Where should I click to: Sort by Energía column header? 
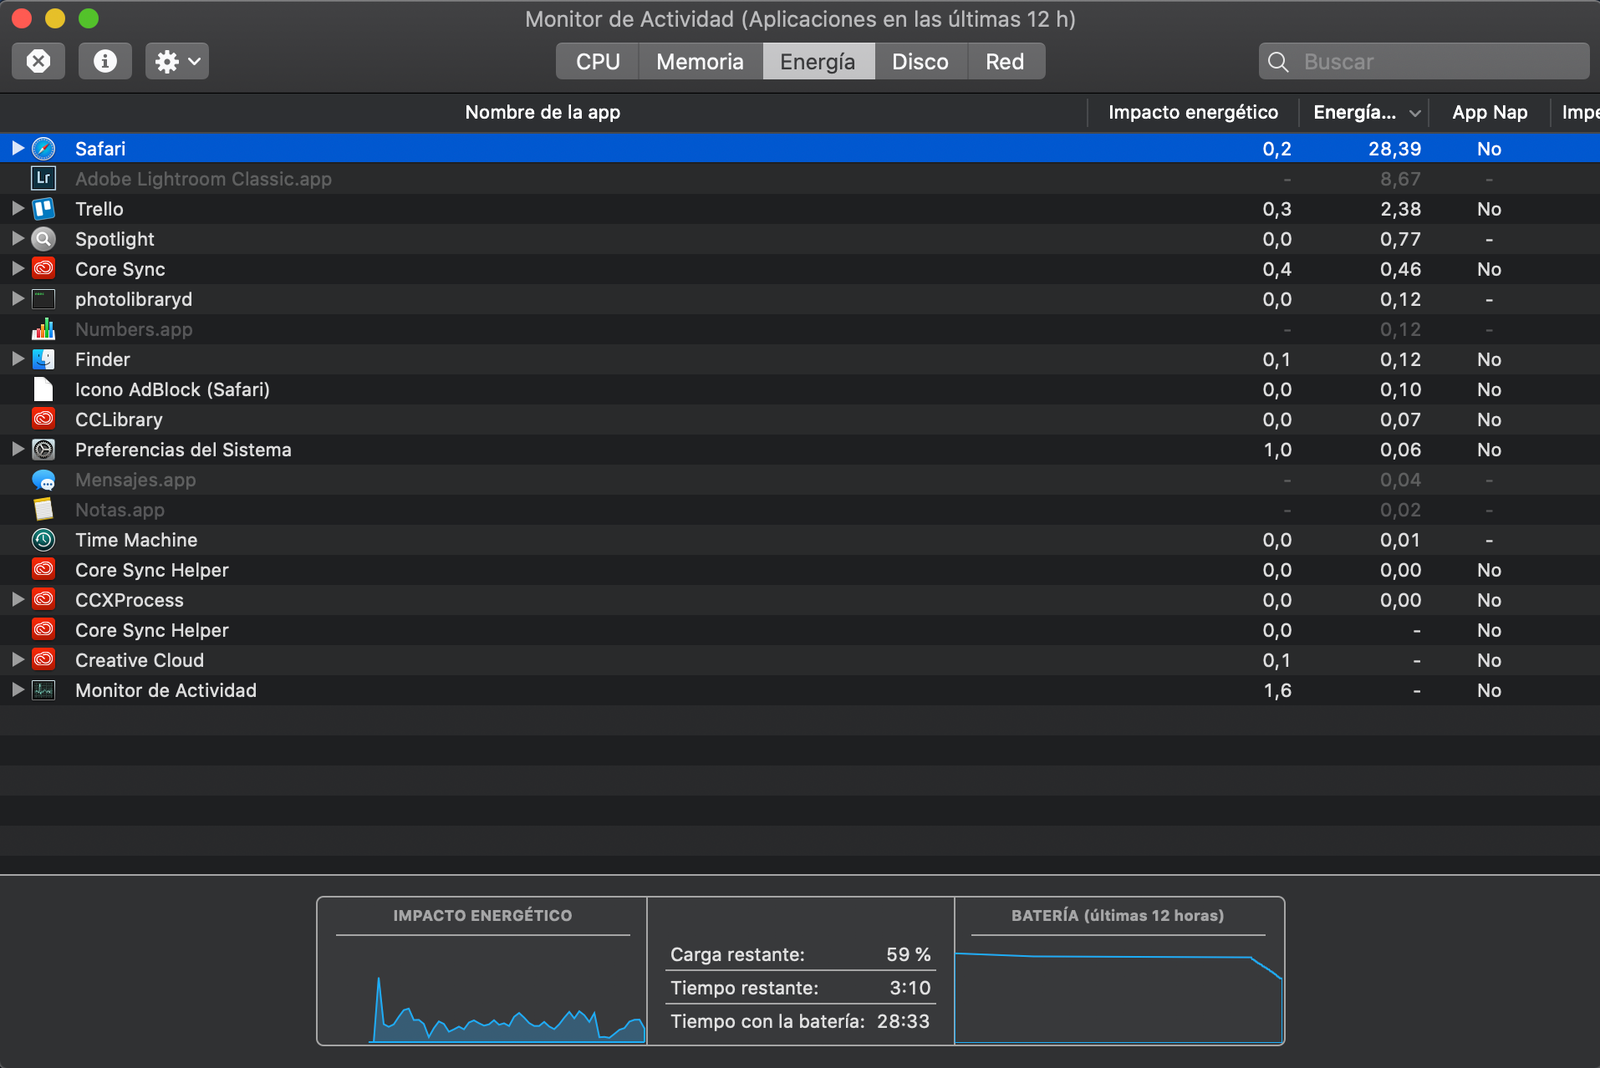click(1364, 112)
